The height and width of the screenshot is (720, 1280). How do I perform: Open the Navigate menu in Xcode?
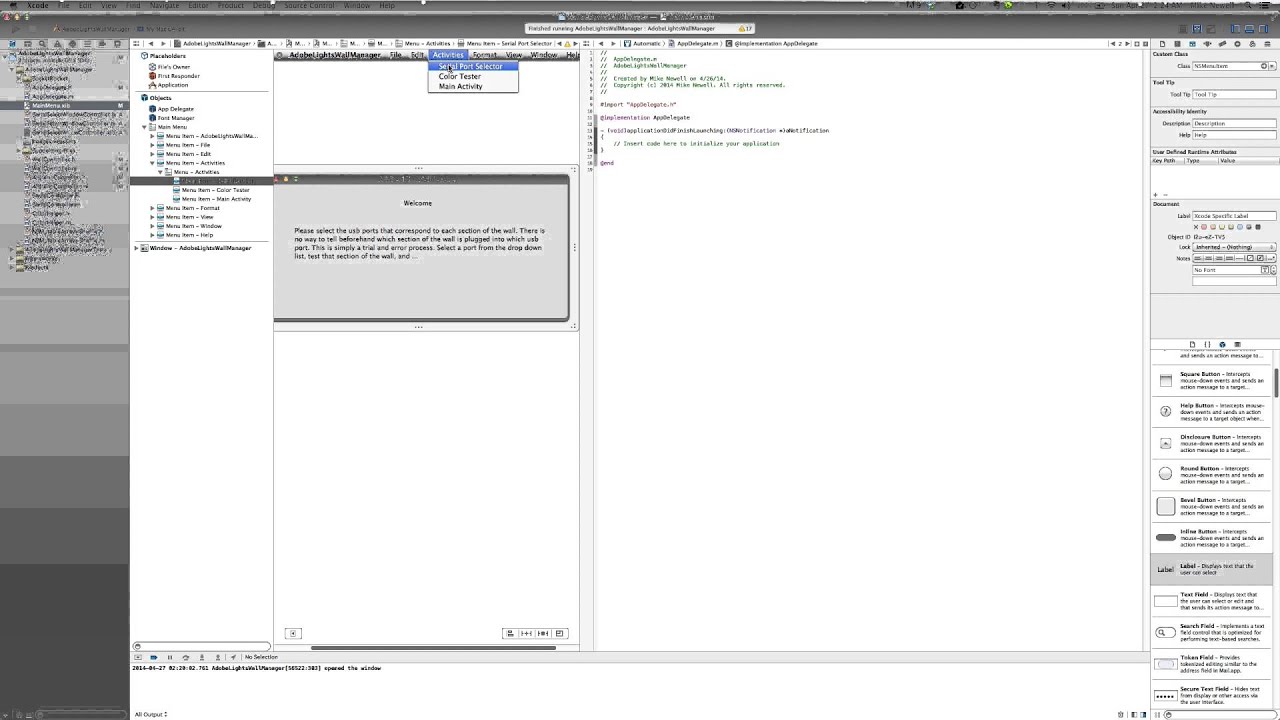[x=164, y=5]
